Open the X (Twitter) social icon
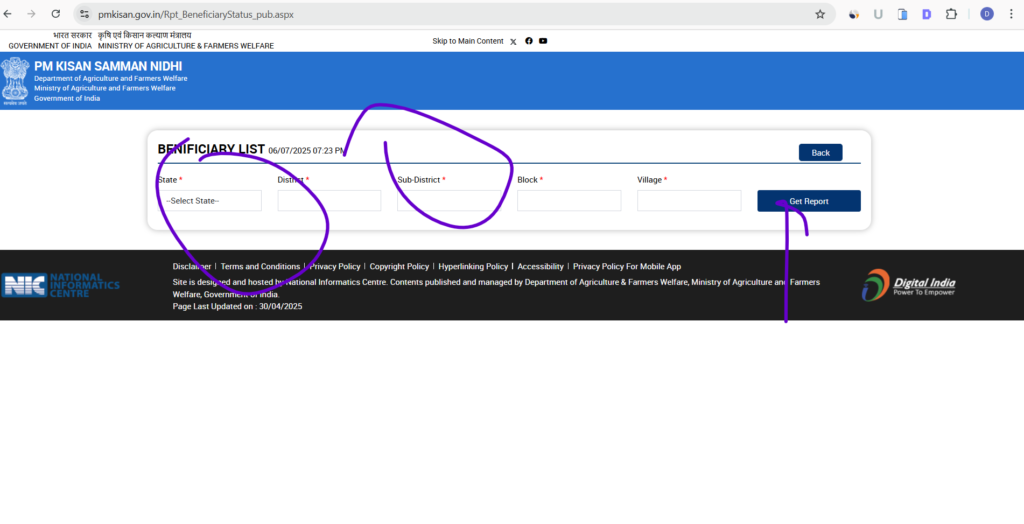This screenshot has height=524, width=1024. pyautogui.click(x=513, y=41)
